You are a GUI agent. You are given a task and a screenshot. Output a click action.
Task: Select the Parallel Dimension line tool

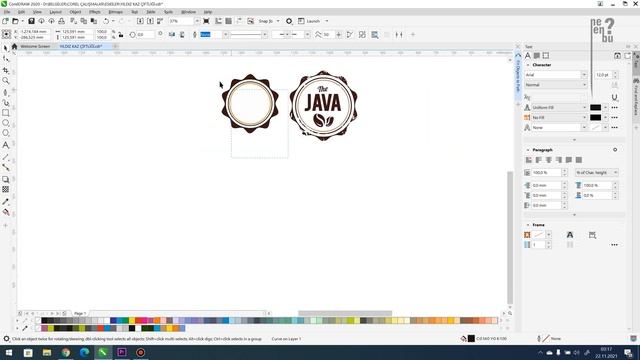(6, 157)
